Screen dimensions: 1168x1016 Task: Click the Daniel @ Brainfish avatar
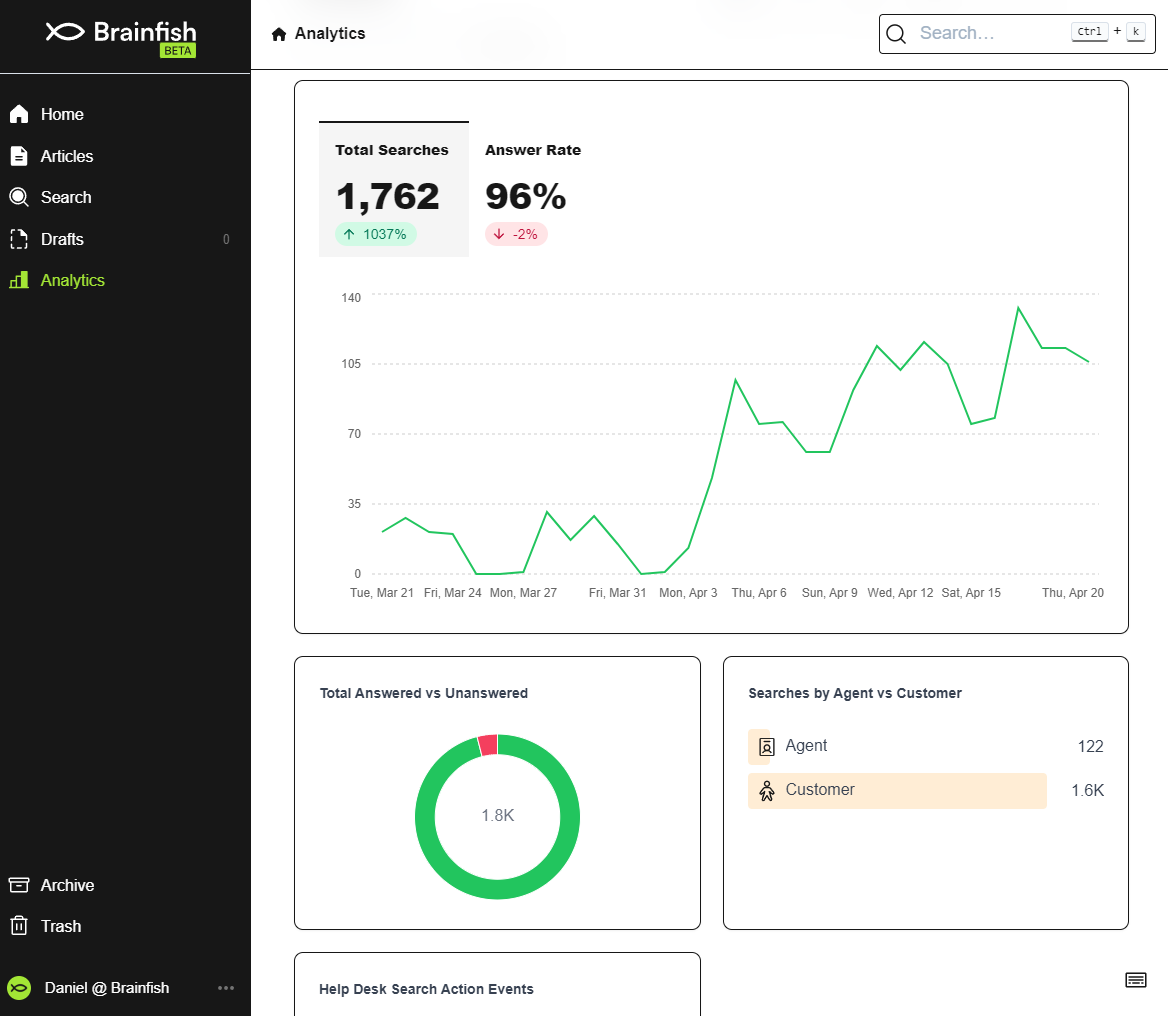(x=19, y=988)
